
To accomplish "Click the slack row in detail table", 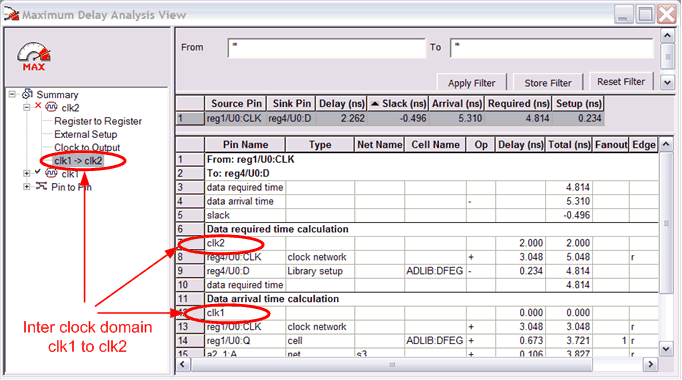I will click(418, 215).
